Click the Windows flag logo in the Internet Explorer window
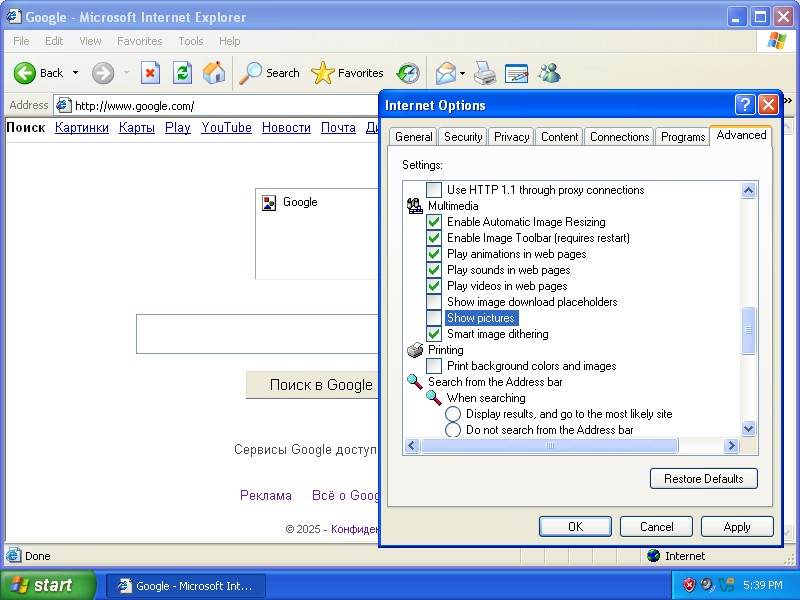 [x=777, y=40]
